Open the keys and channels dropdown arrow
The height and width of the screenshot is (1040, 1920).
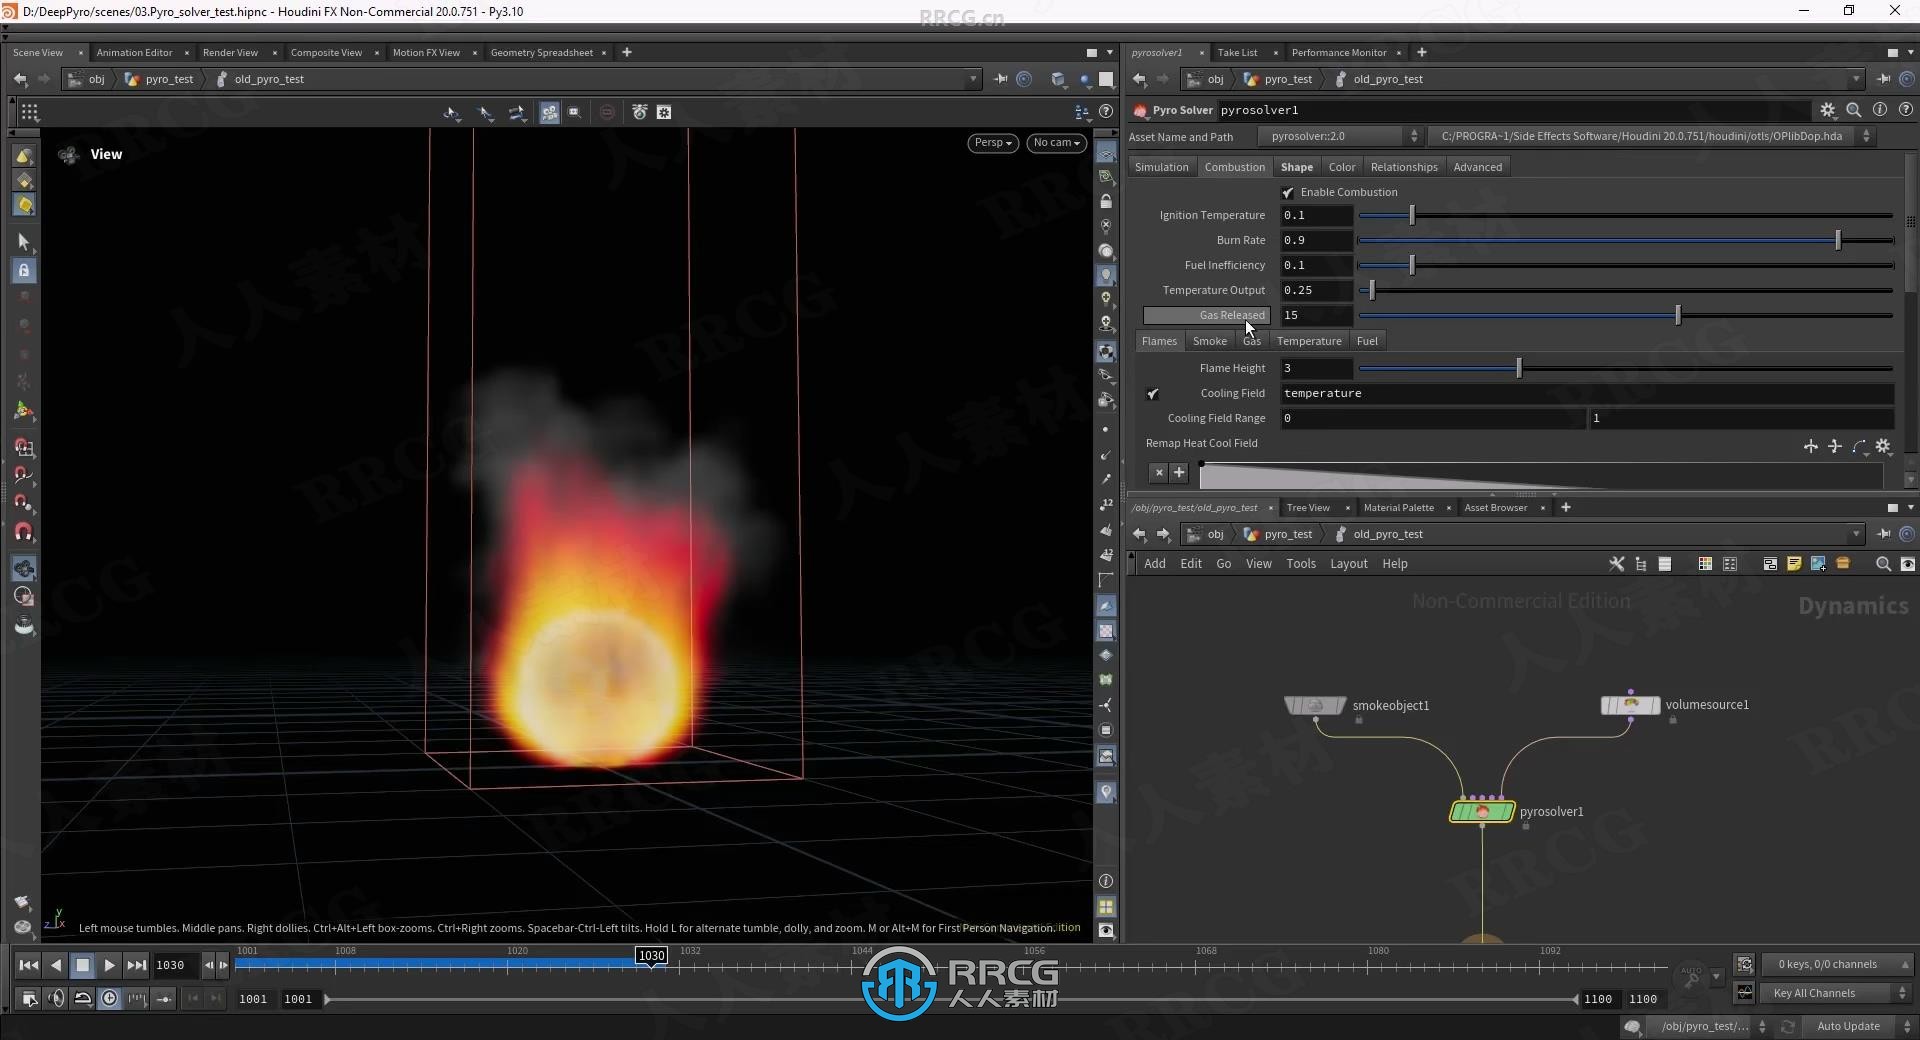coord(1905,965)
